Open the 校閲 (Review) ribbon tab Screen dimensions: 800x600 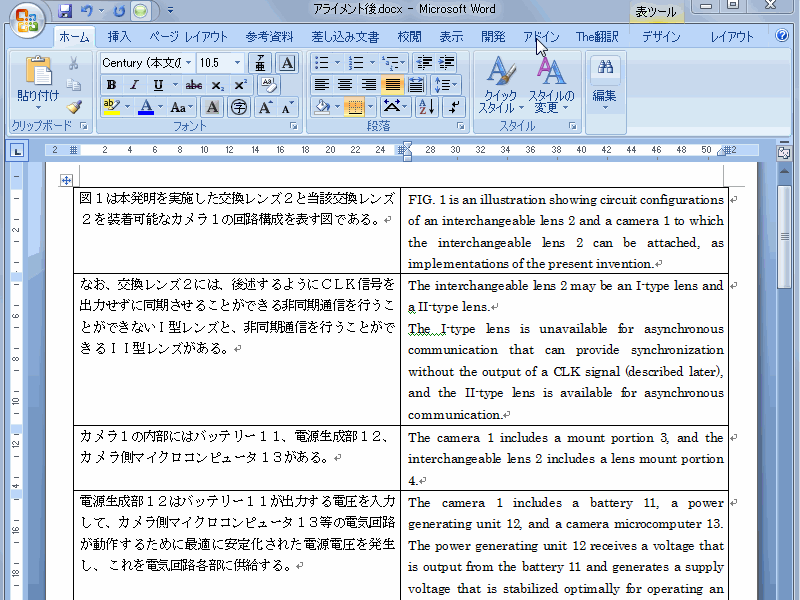click(409, 37)
